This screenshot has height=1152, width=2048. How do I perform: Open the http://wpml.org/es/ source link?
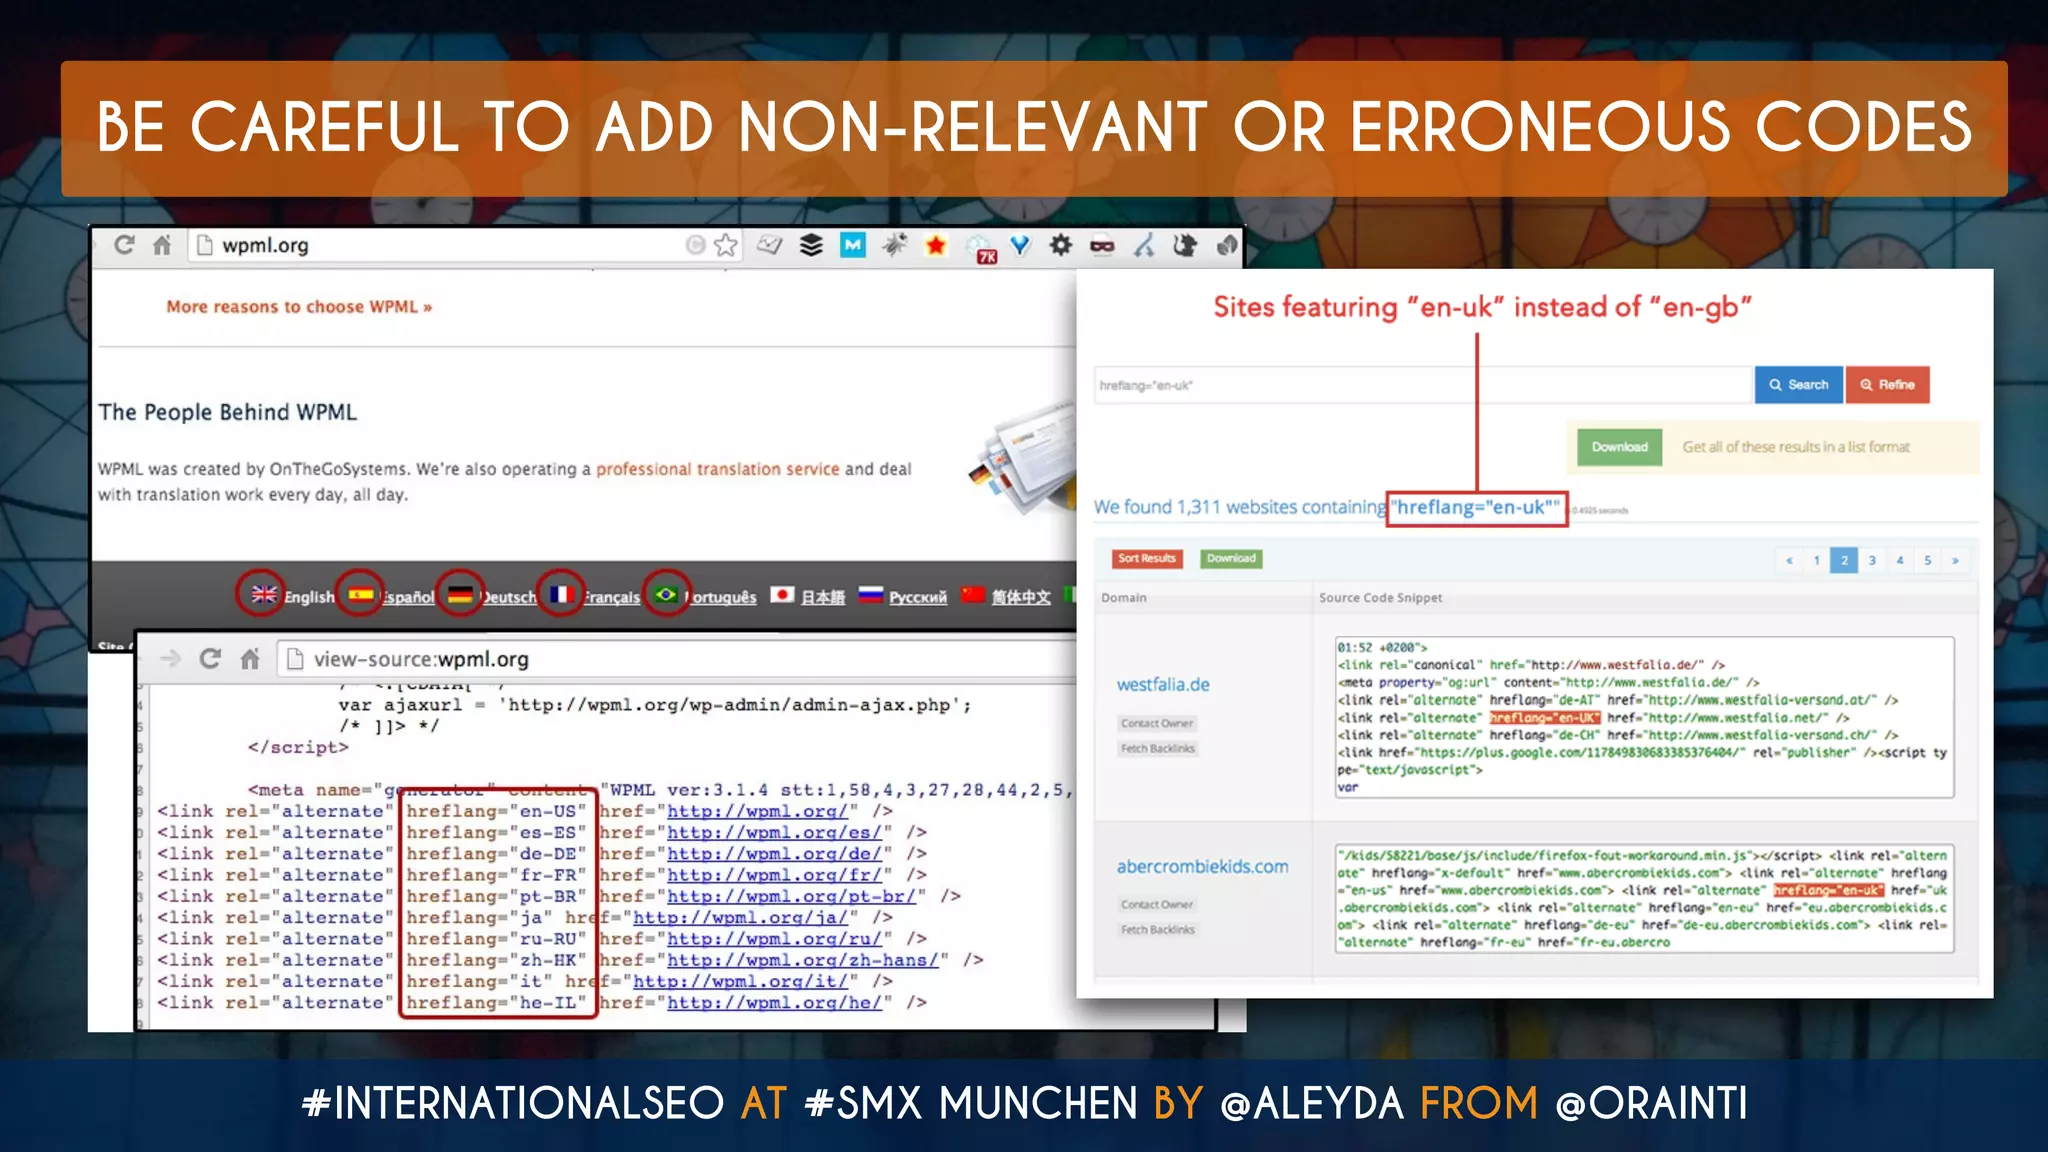point(775,832)
